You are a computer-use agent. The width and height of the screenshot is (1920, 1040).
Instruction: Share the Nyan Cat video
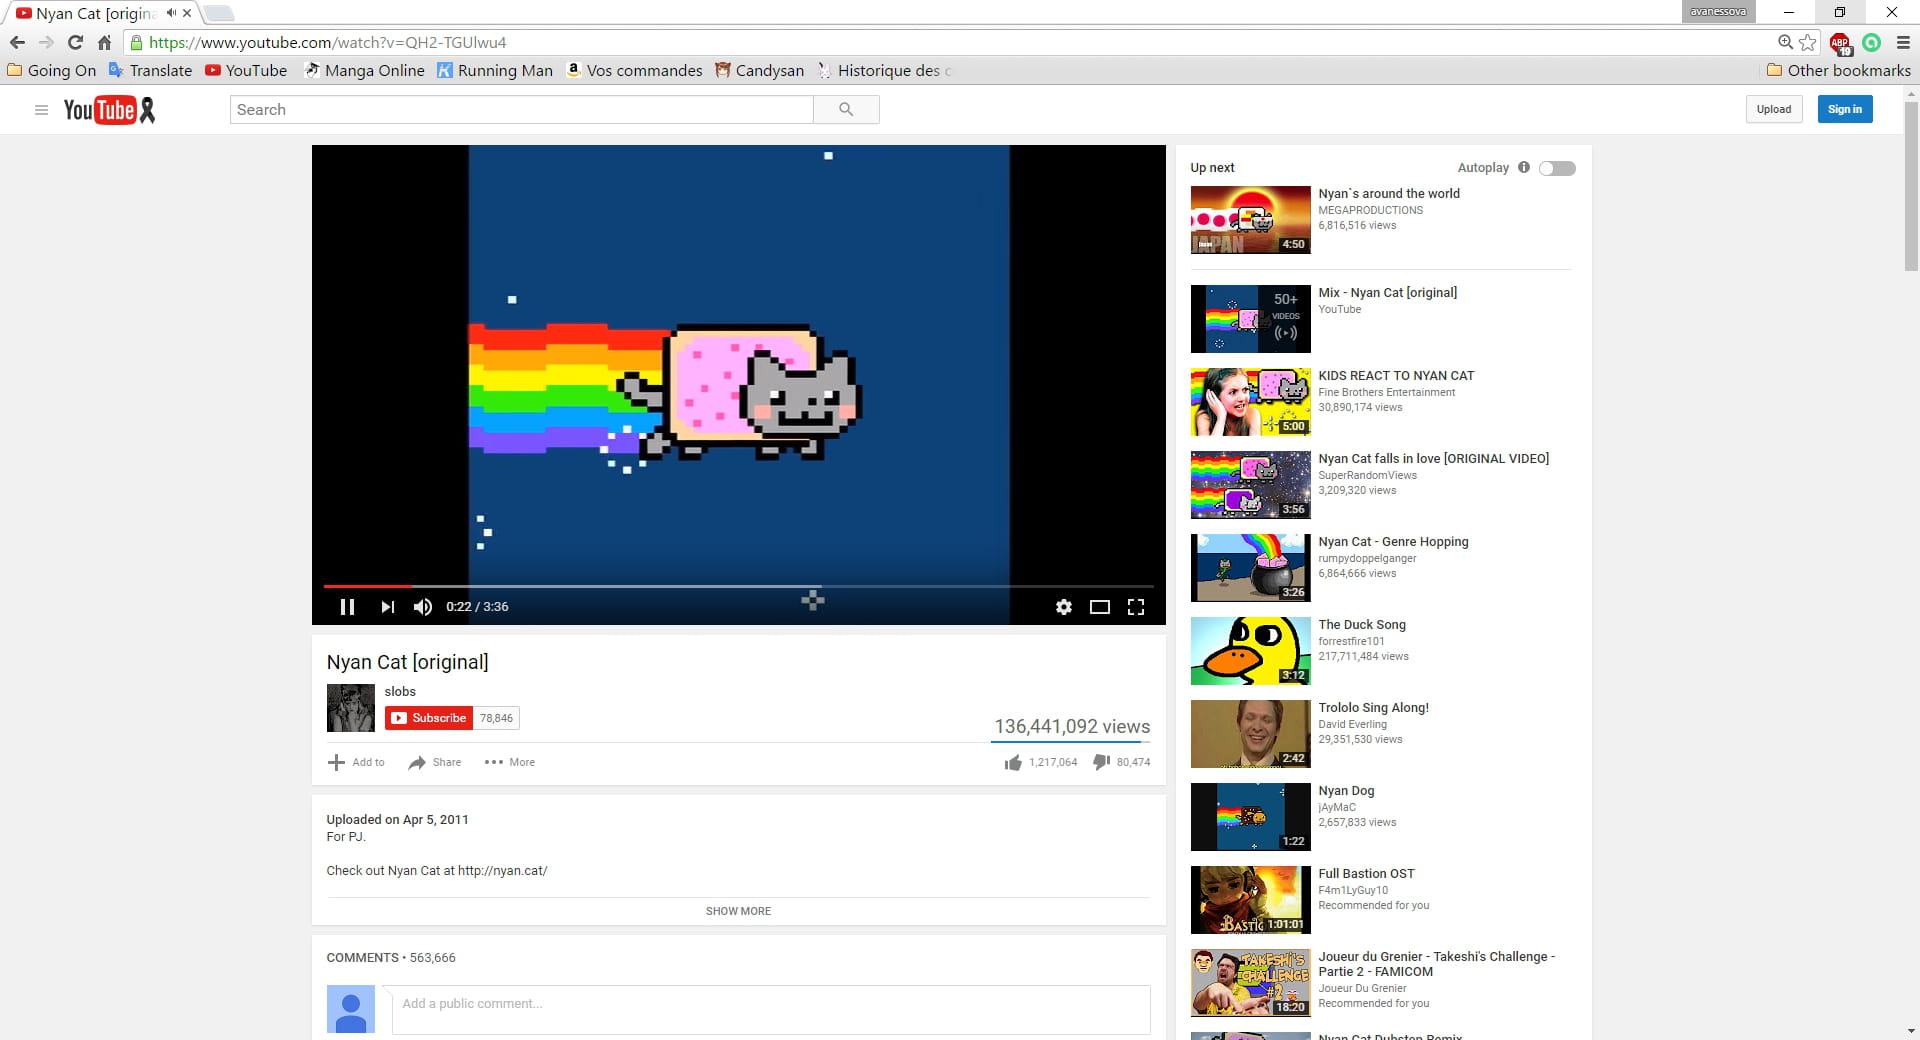coord(435,762)
